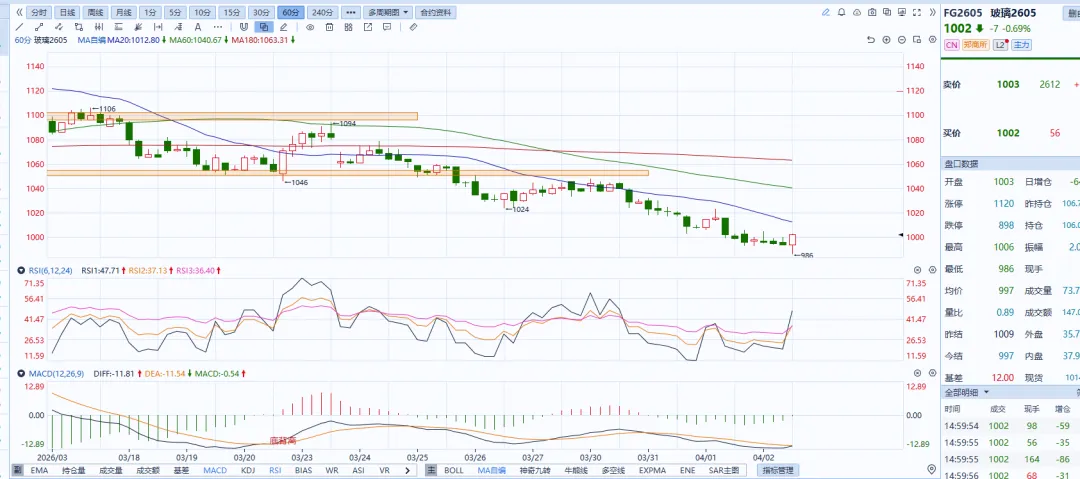Open the drawing tools grid icon
This screenshot has width=1080, height=479.
pyautogui.click(x=349, y=27)
